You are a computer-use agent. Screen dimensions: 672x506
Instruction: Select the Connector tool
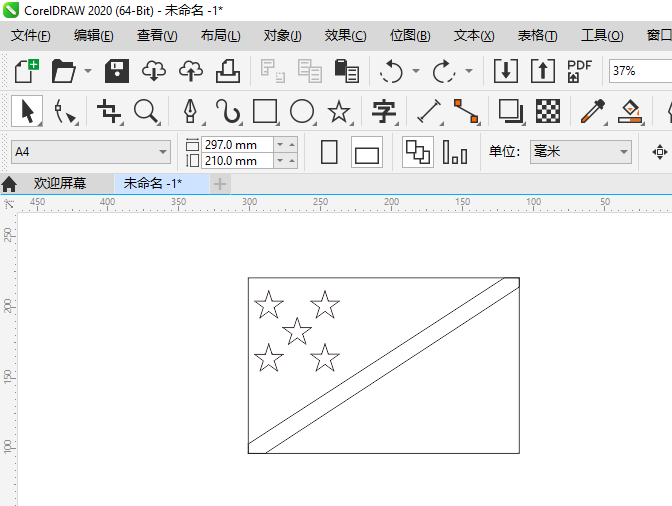click(466, 111)
